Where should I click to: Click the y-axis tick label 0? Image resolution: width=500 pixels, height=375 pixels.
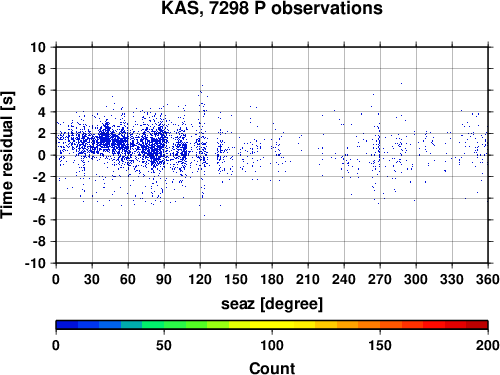[42, 155]
